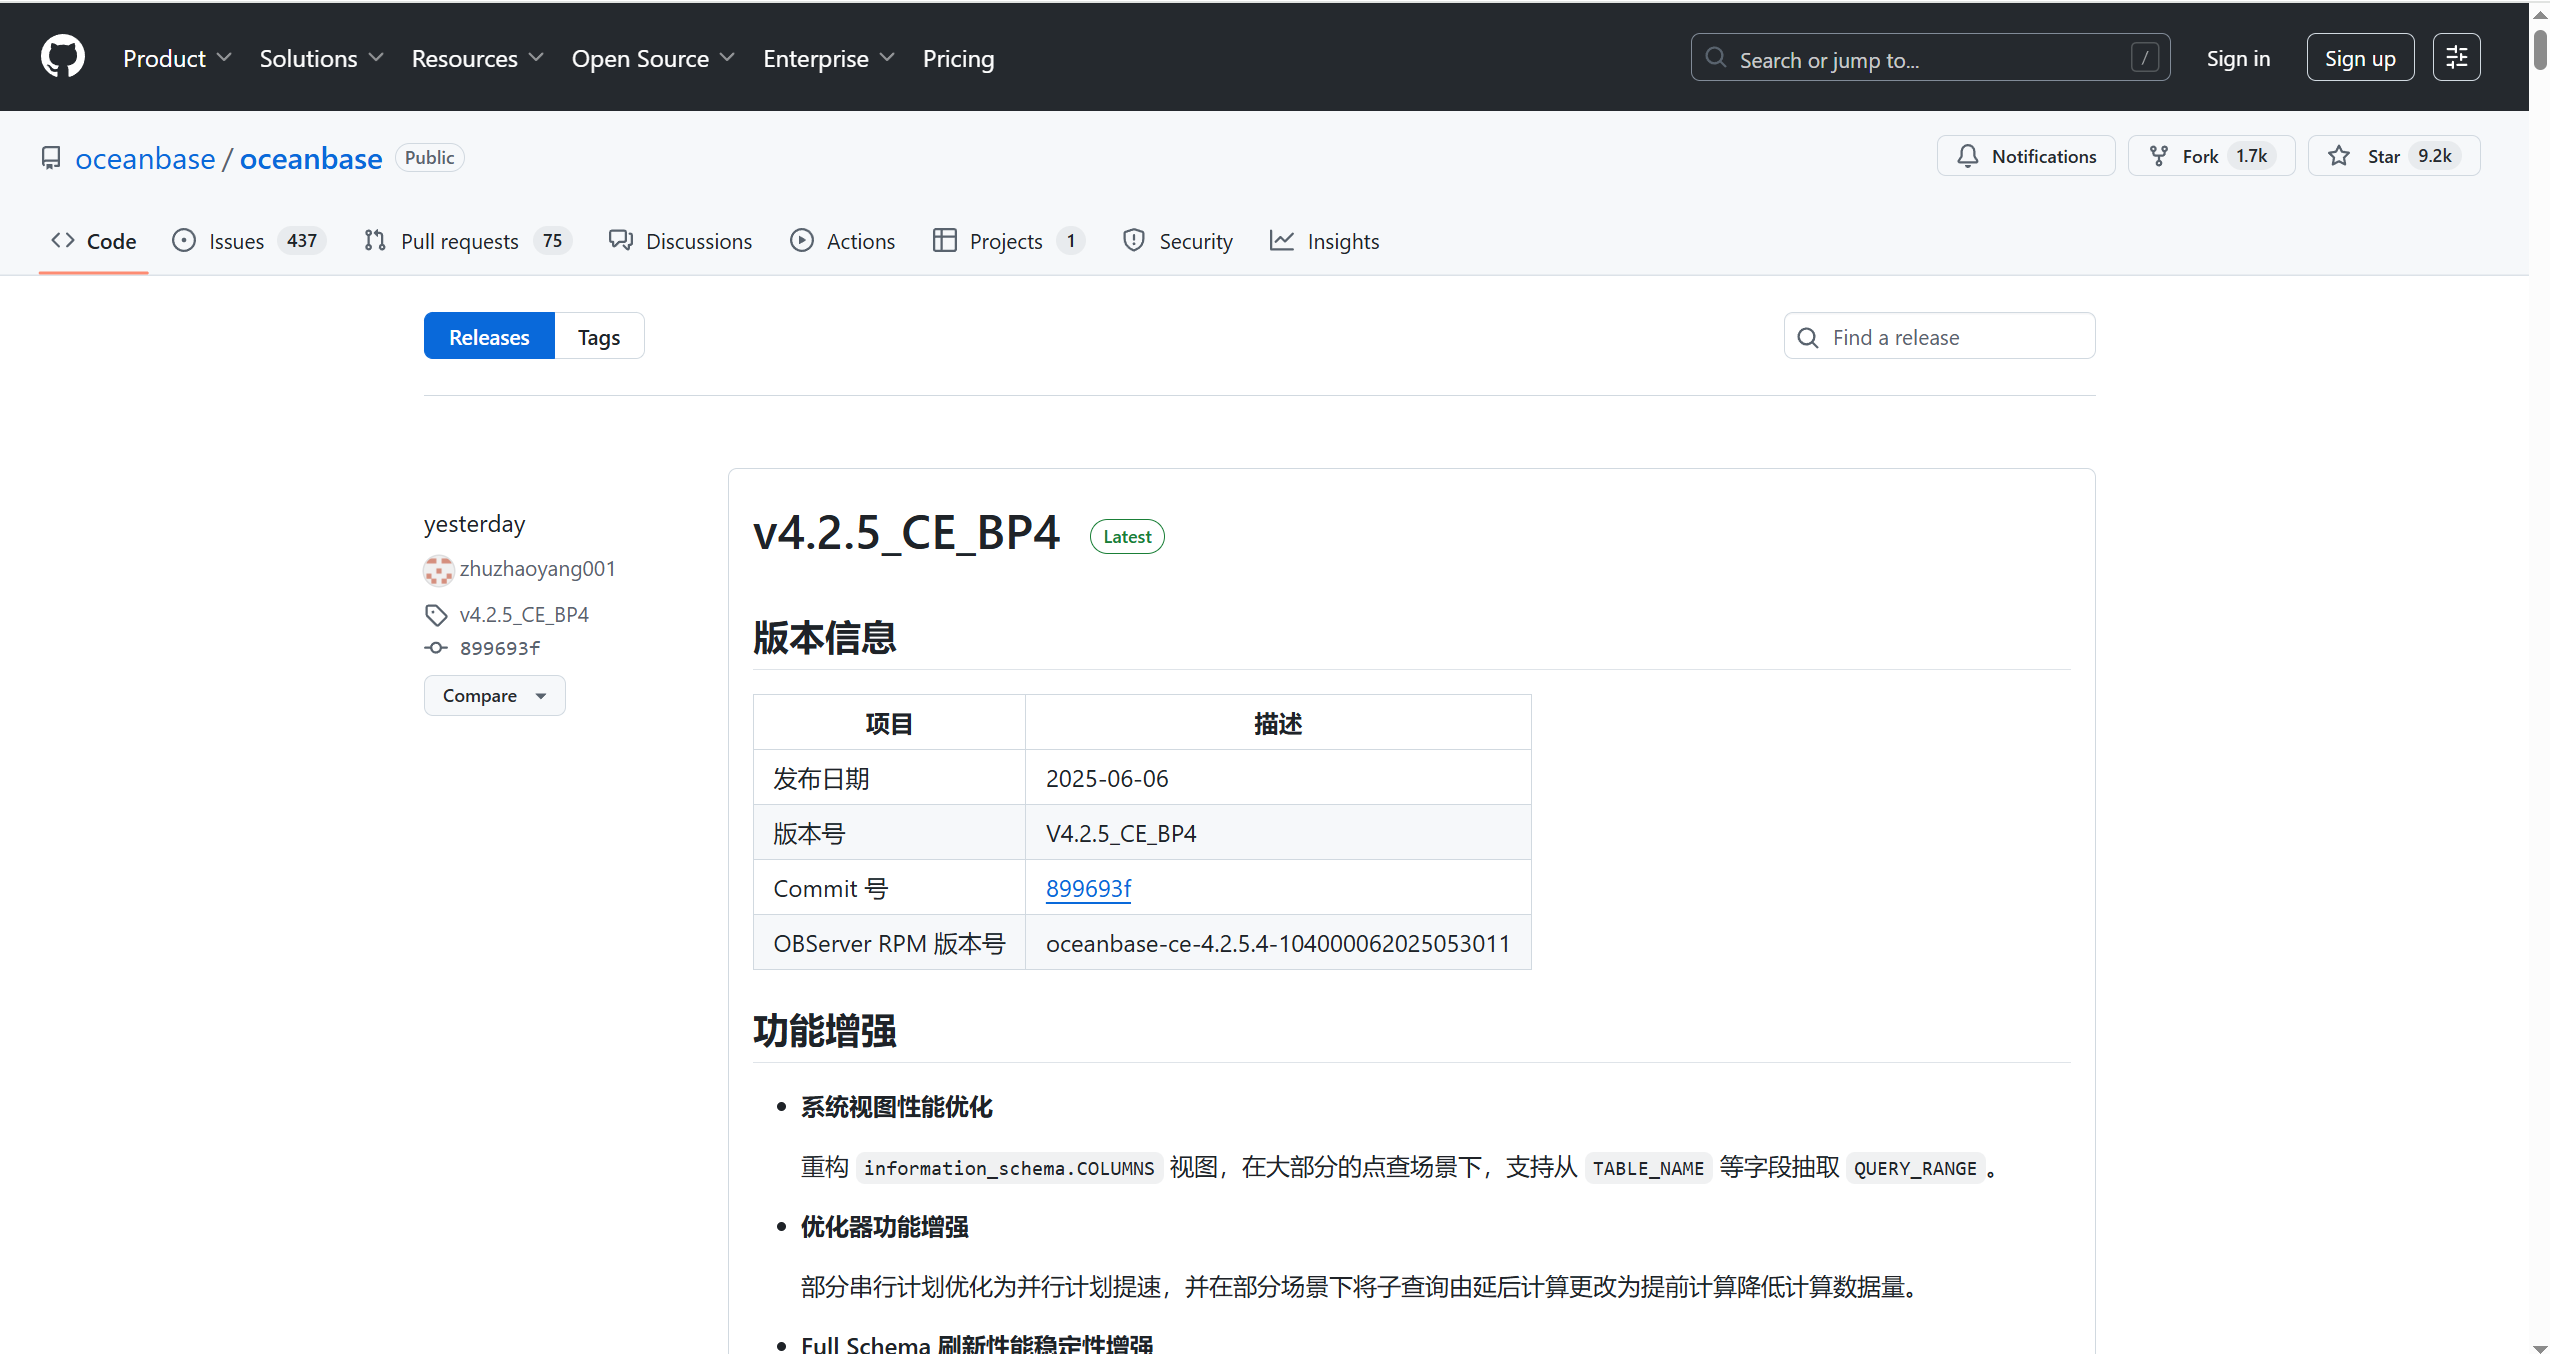The height and width of the screenshot is (1354, 2550).
Task: Click the settings icon at top right corner
Action: (x=2457, y=56)
